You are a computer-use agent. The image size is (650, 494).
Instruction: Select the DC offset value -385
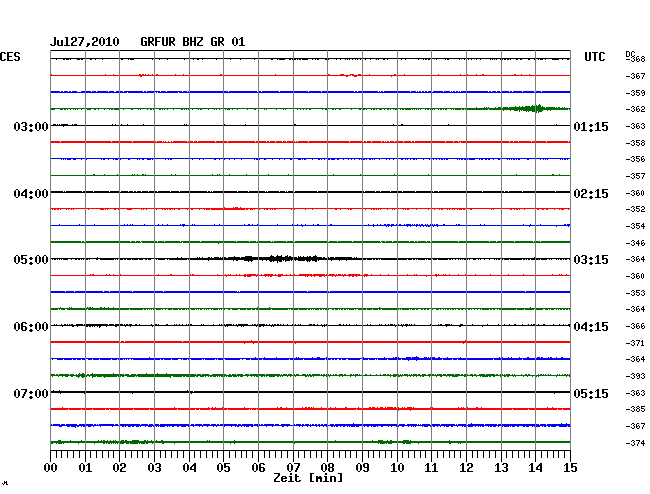[x=636, y=409]
